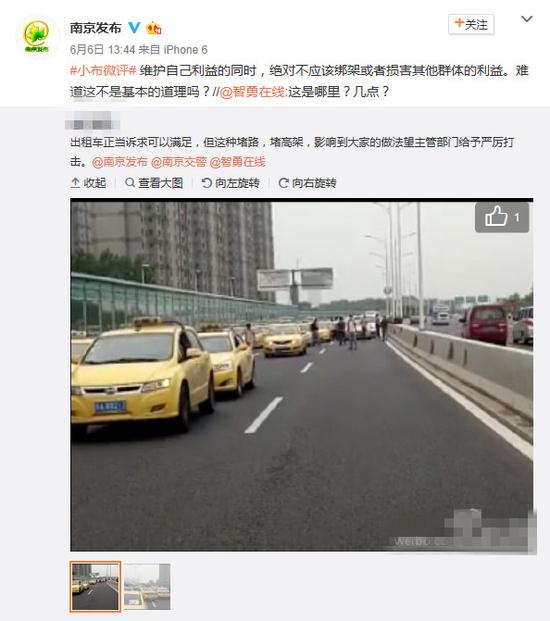
Task: Click the magnifier icon for 查看大图
Action: (x=129, y=183)
